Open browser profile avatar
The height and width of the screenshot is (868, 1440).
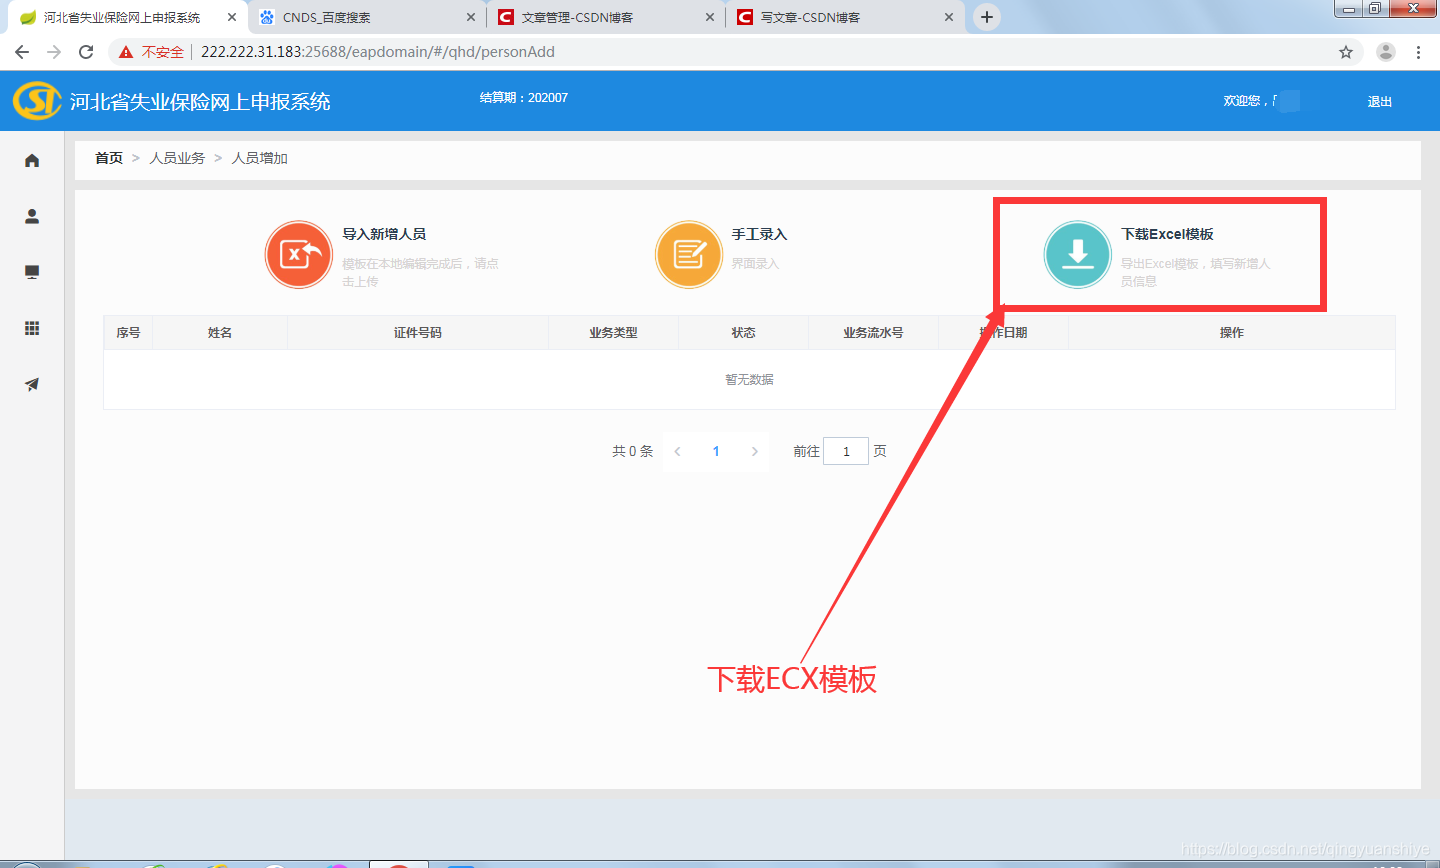point(1386,52)
